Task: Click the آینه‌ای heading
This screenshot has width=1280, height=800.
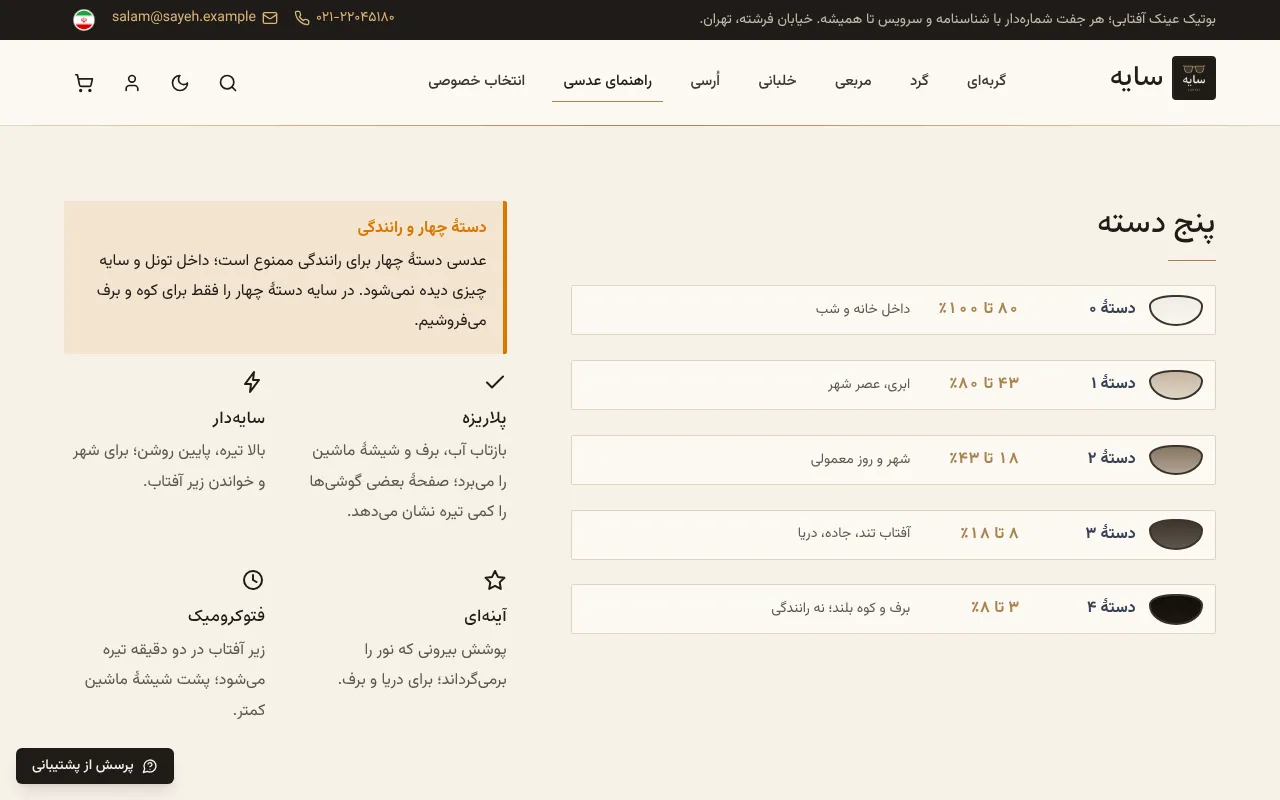Action: [x=485, y=616]
